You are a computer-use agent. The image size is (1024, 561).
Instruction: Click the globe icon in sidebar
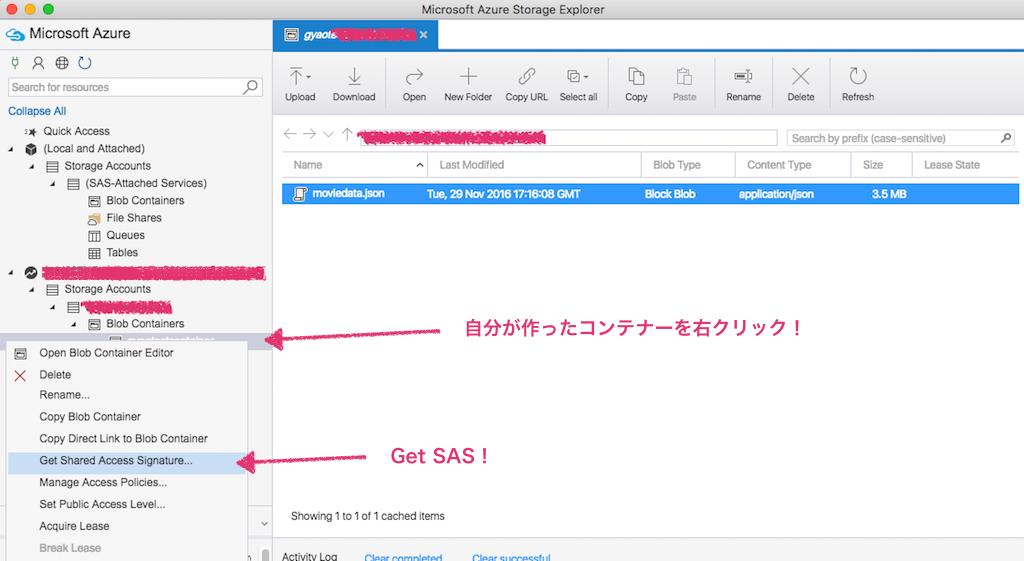tap(62, 63)
